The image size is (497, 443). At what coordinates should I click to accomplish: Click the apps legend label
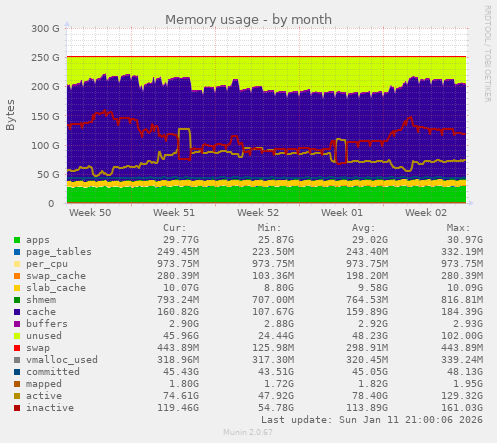point(38,240)
